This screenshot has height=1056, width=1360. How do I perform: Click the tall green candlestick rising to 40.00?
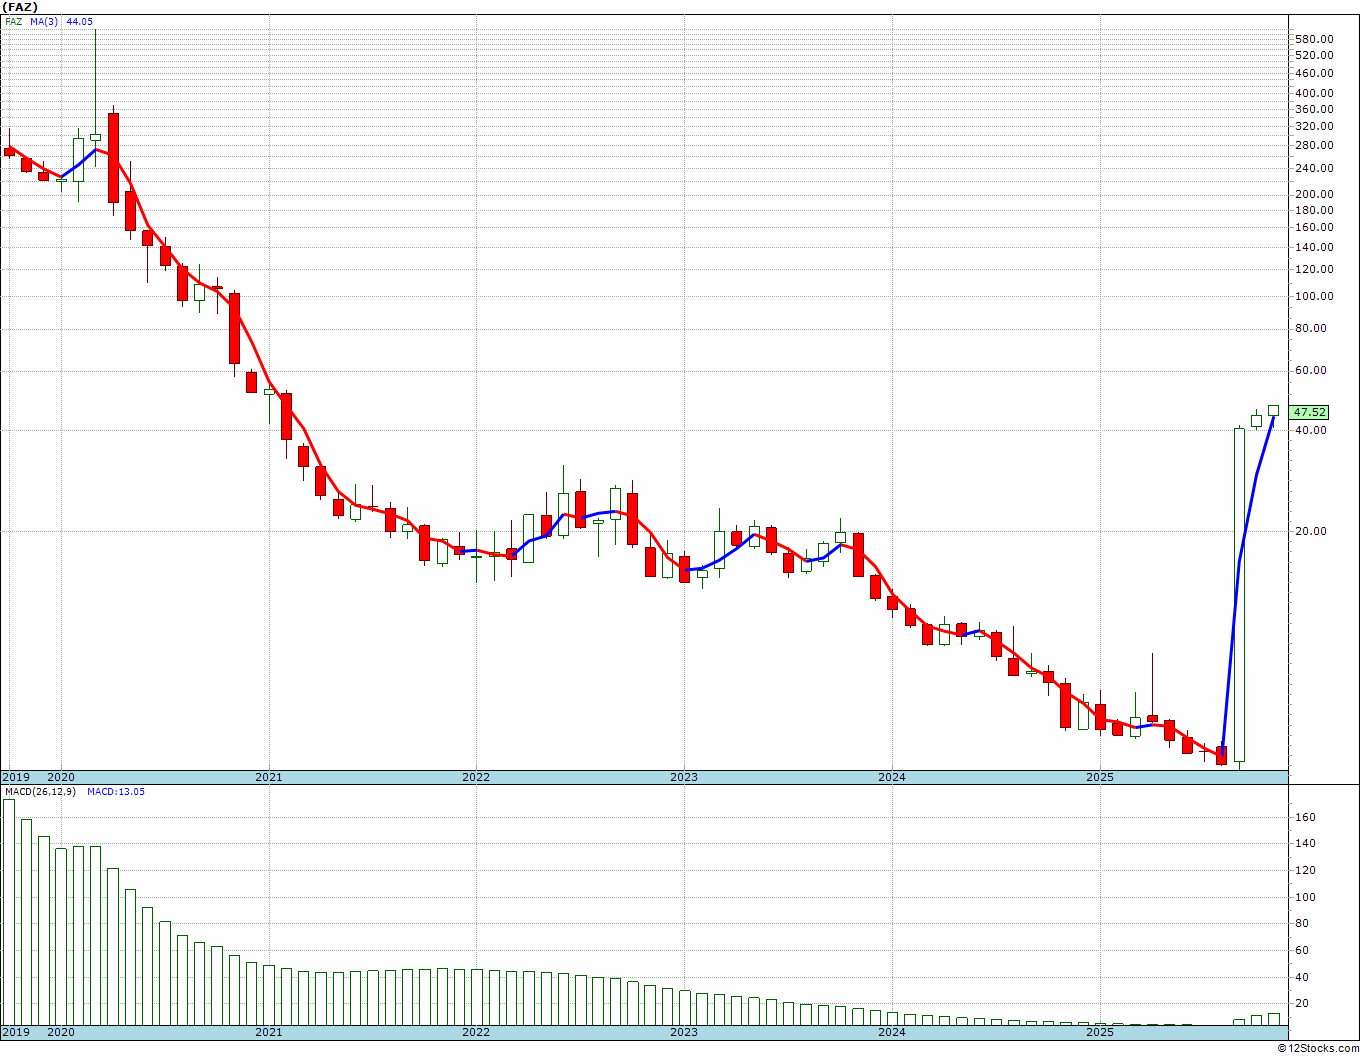point(1239,595)
